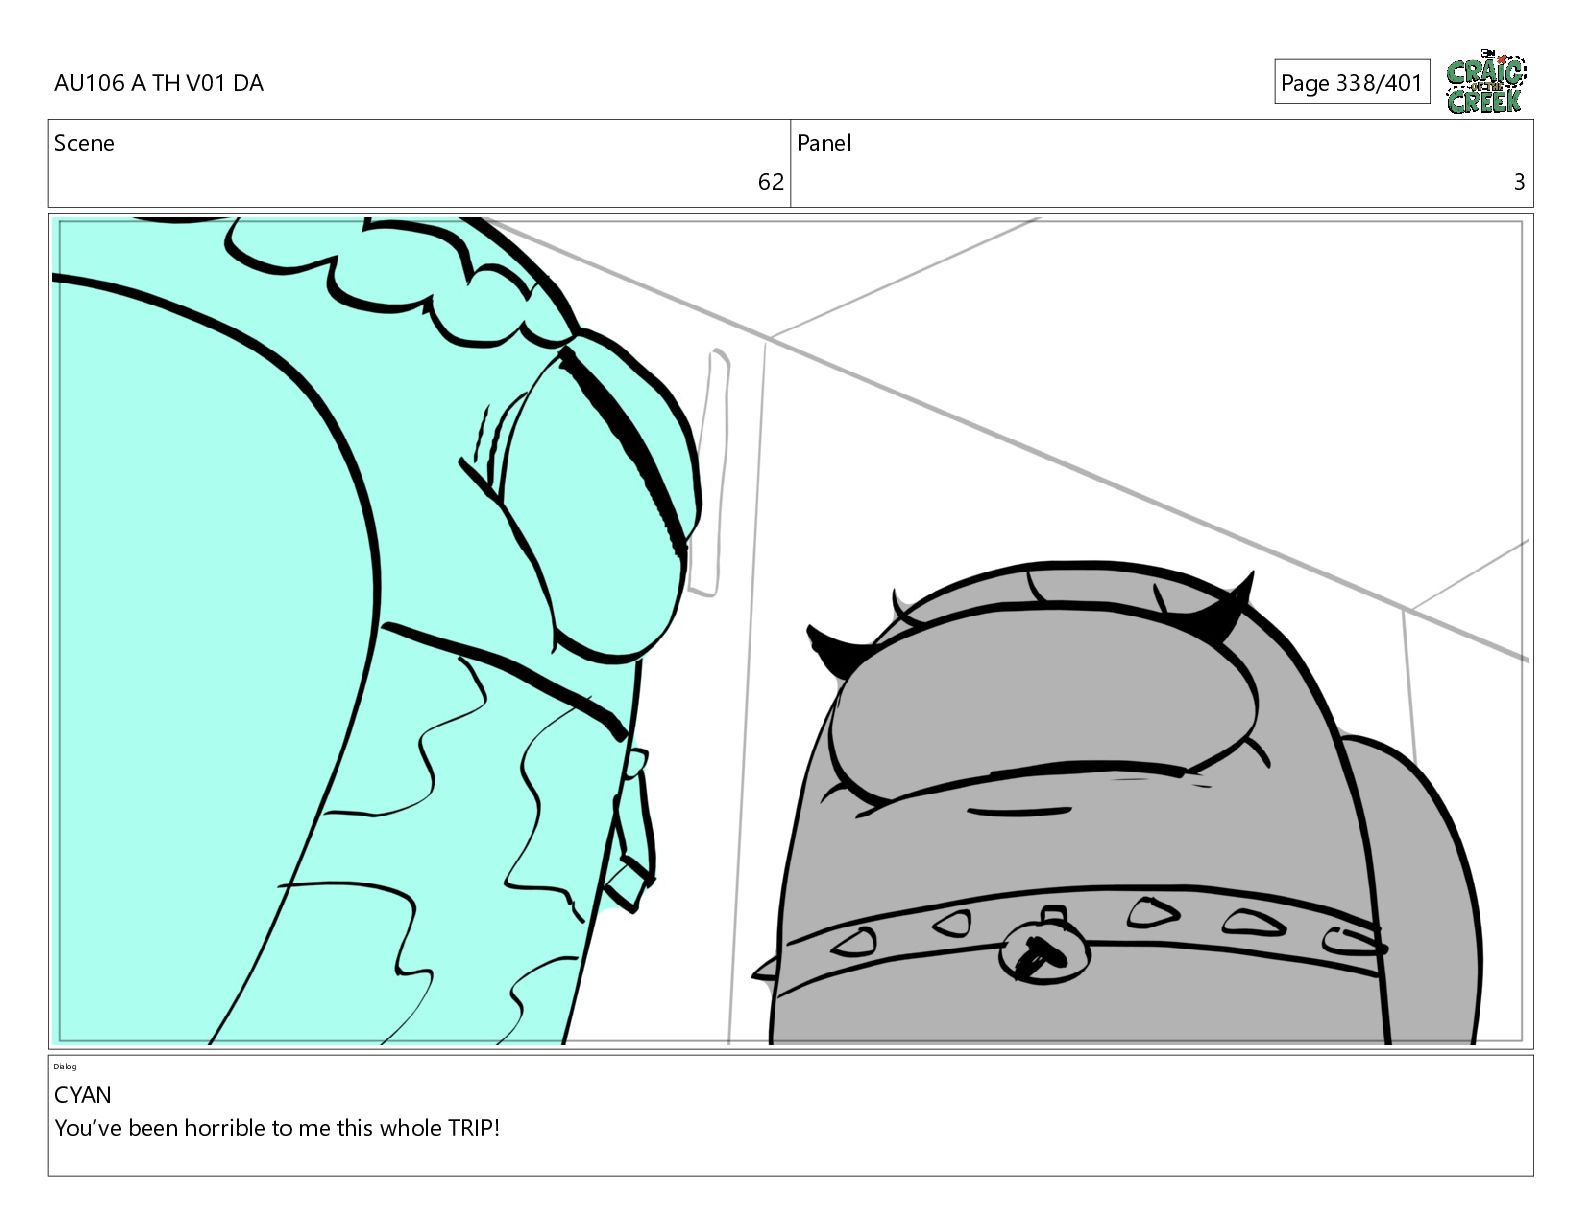Select the 'AU106 A TH V01 DA' header text
Image resolution: width=1584 pixels, height=1224 pixels.
tap(159, 83)
